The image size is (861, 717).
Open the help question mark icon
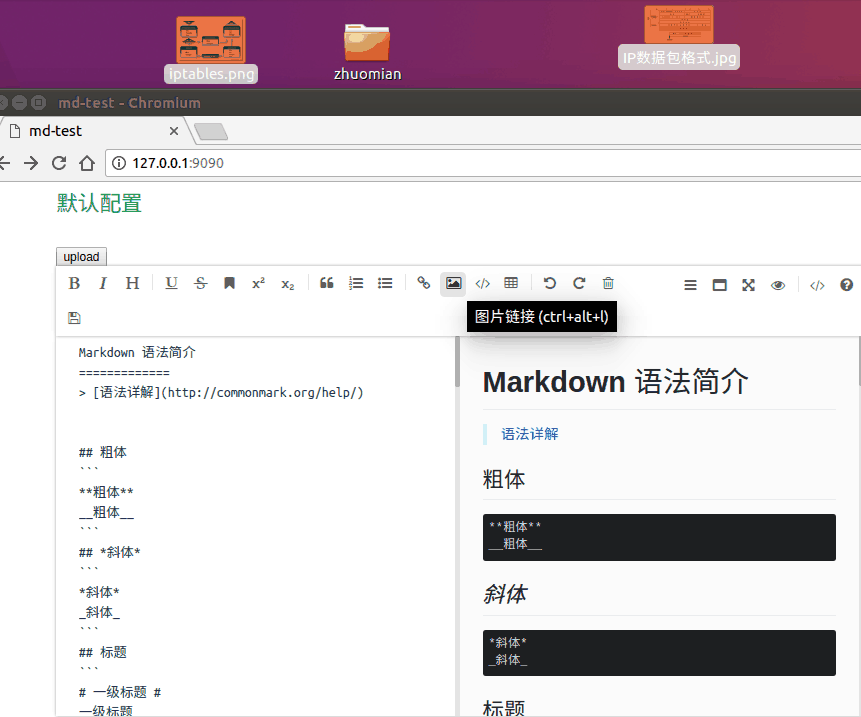[x=846, y=285]
